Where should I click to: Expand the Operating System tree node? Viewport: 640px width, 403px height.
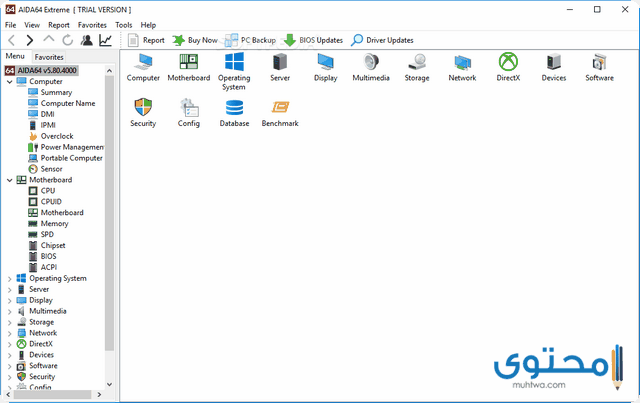pyautogui.click(x=9, y=278)
